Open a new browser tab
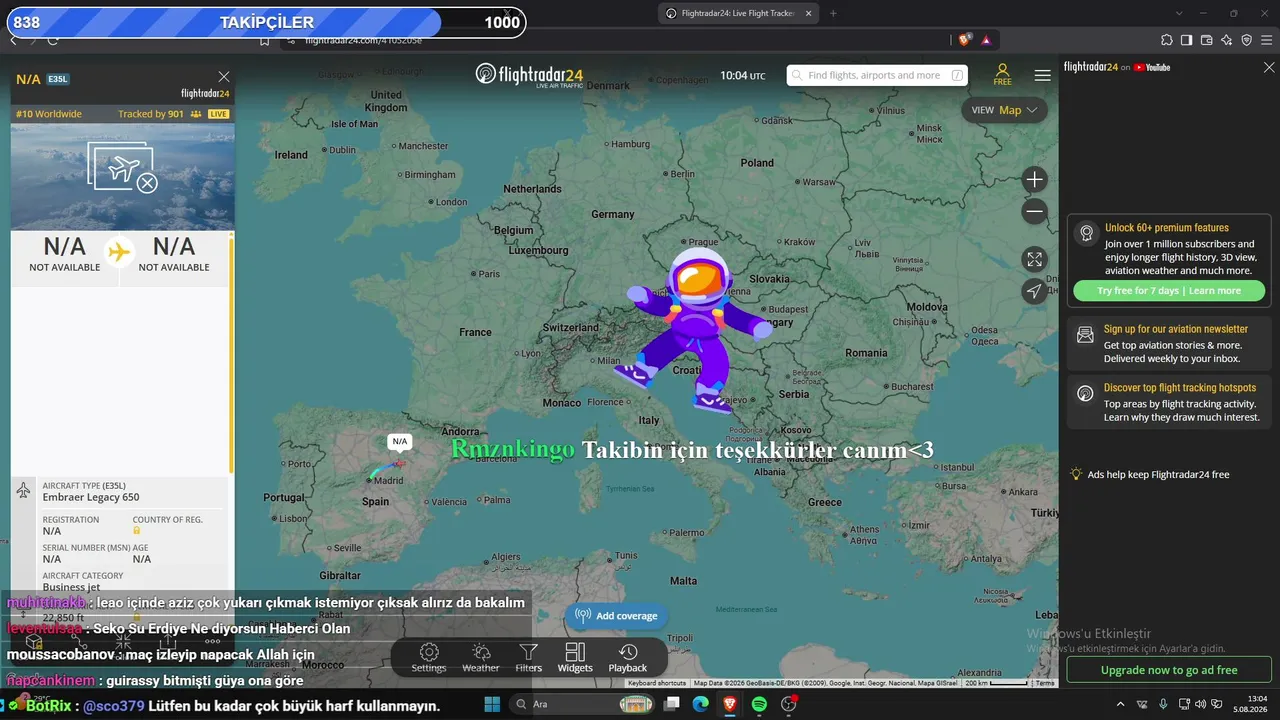 click(833, 13)
